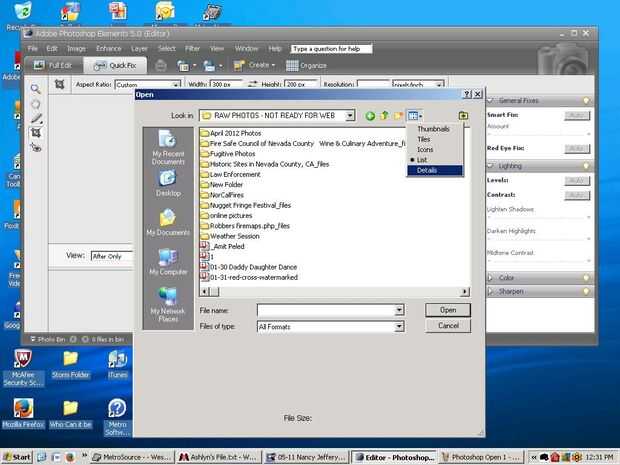This screenshot has width=620, height=465.
Task: Cancel the Open dialog
Action: point(448,326)
